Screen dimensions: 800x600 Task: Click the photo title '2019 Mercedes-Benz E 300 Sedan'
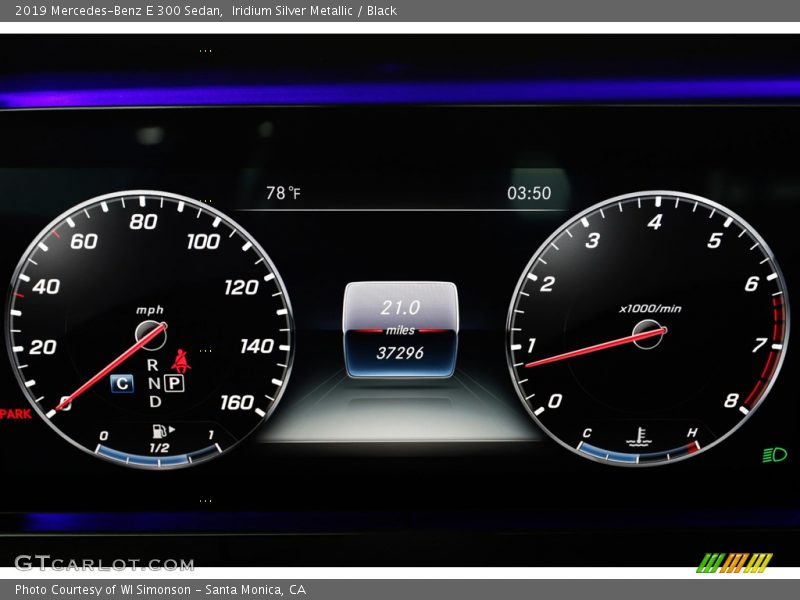coord(118,11)
